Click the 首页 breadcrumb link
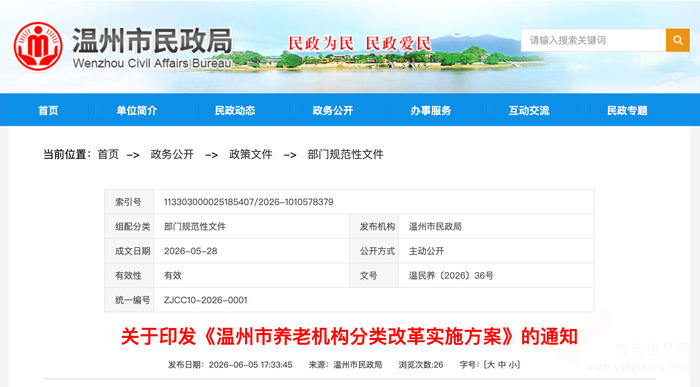 [108, 154]
